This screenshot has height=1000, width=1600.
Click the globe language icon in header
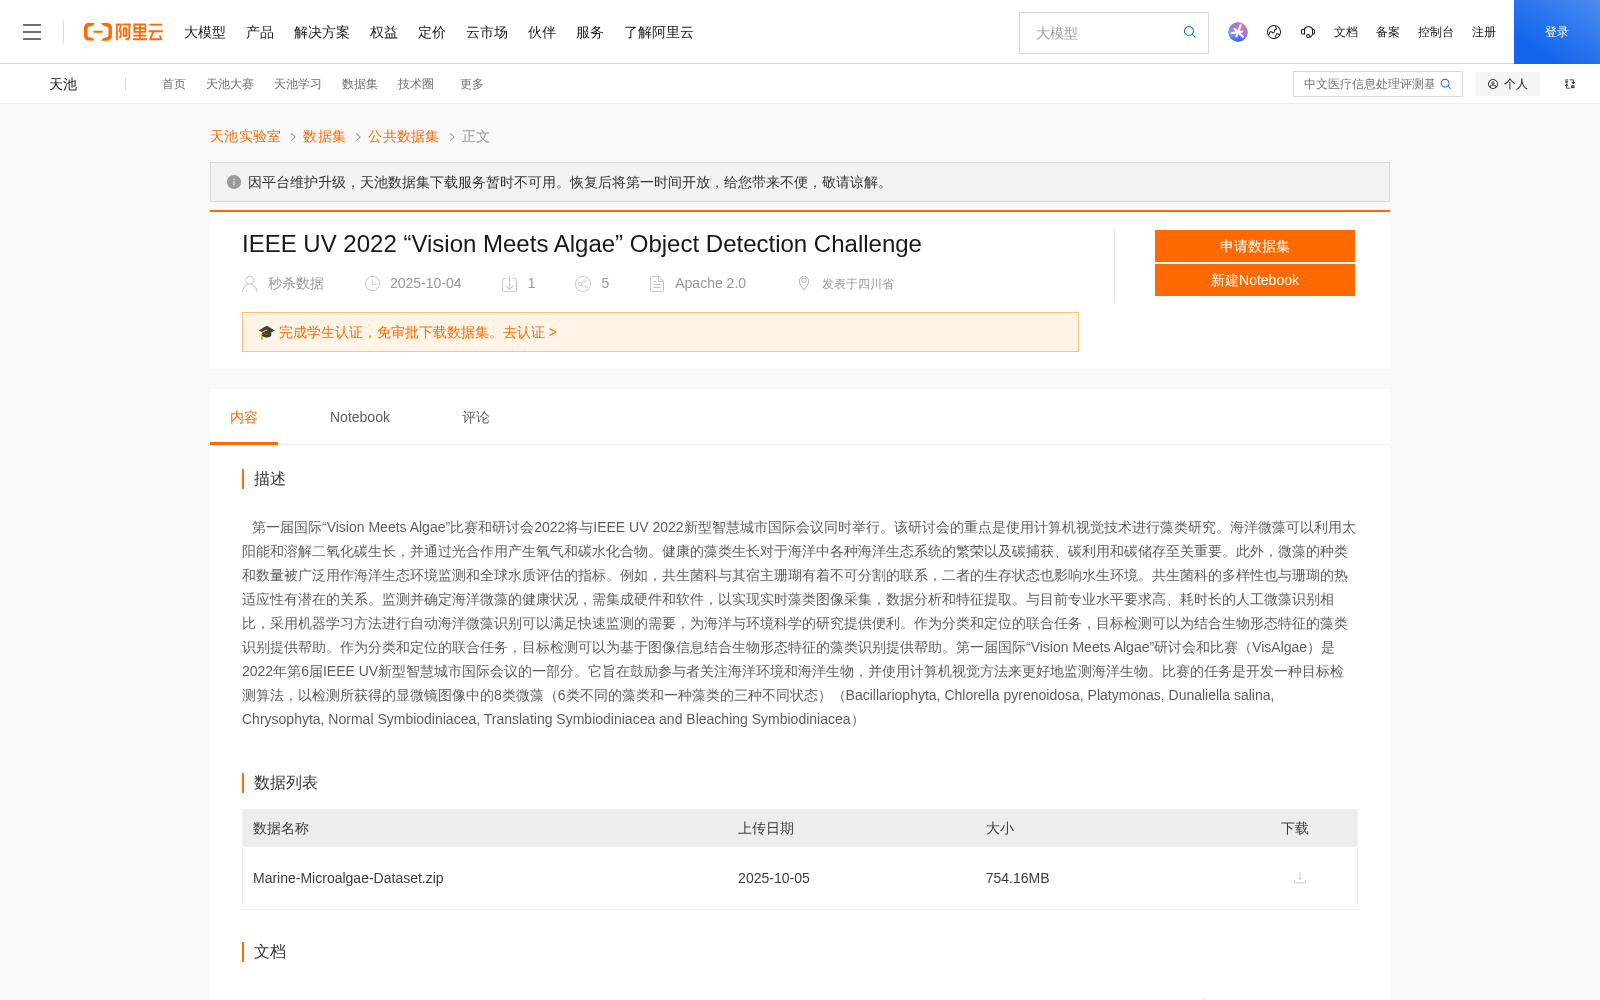click(1274, 32)
